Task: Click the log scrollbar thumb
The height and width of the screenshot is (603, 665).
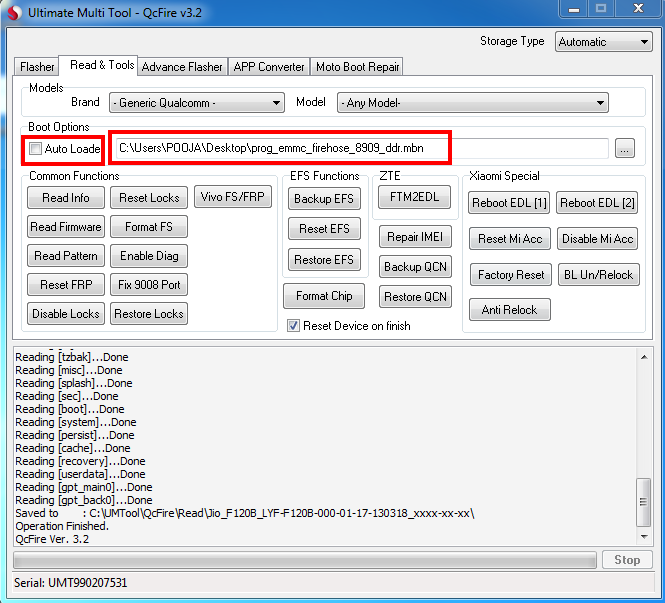Action: pos(644,502)
